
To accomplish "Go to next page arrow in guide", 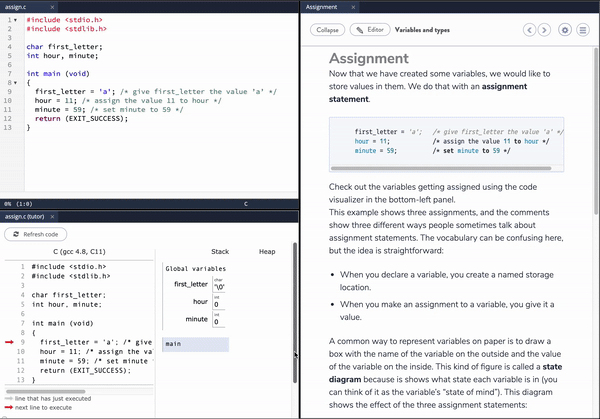I will (x=544, y=30).
